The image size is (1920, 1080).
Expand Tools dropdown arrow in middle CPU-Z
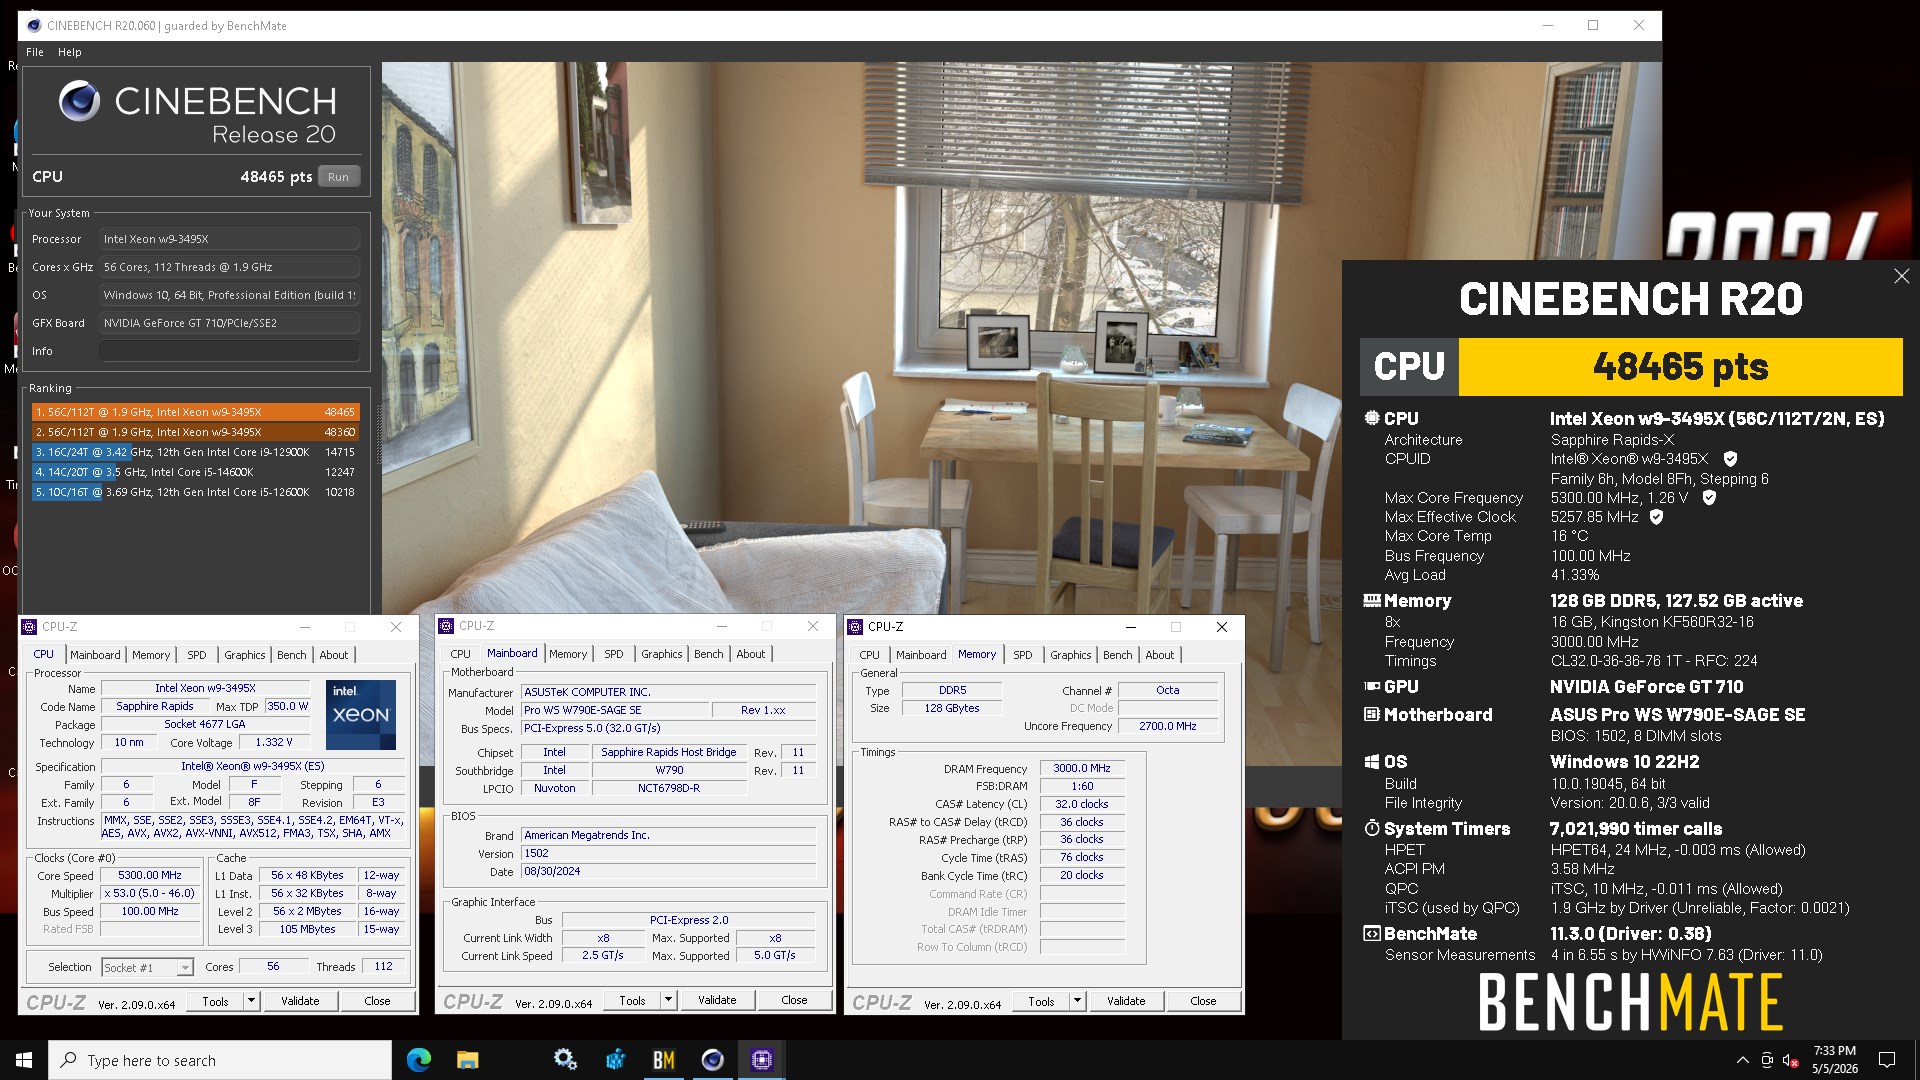pos(668,1000)
